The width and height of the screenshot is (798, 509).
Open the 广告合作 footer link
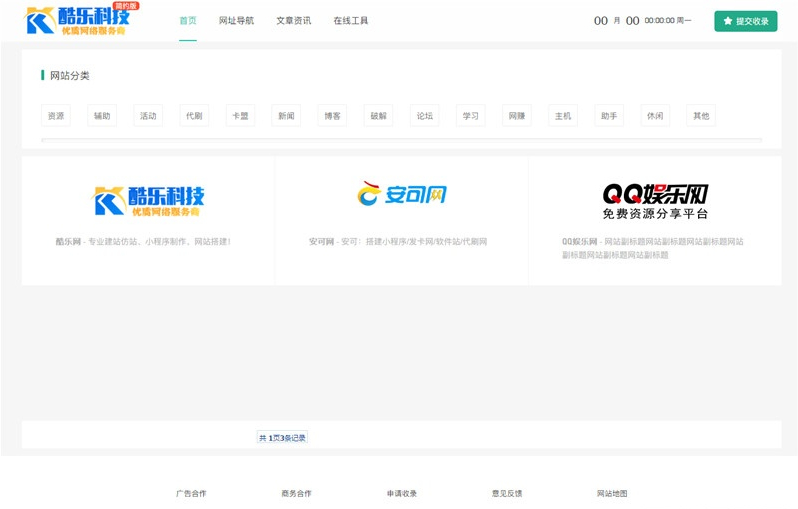tap(191, 493)
